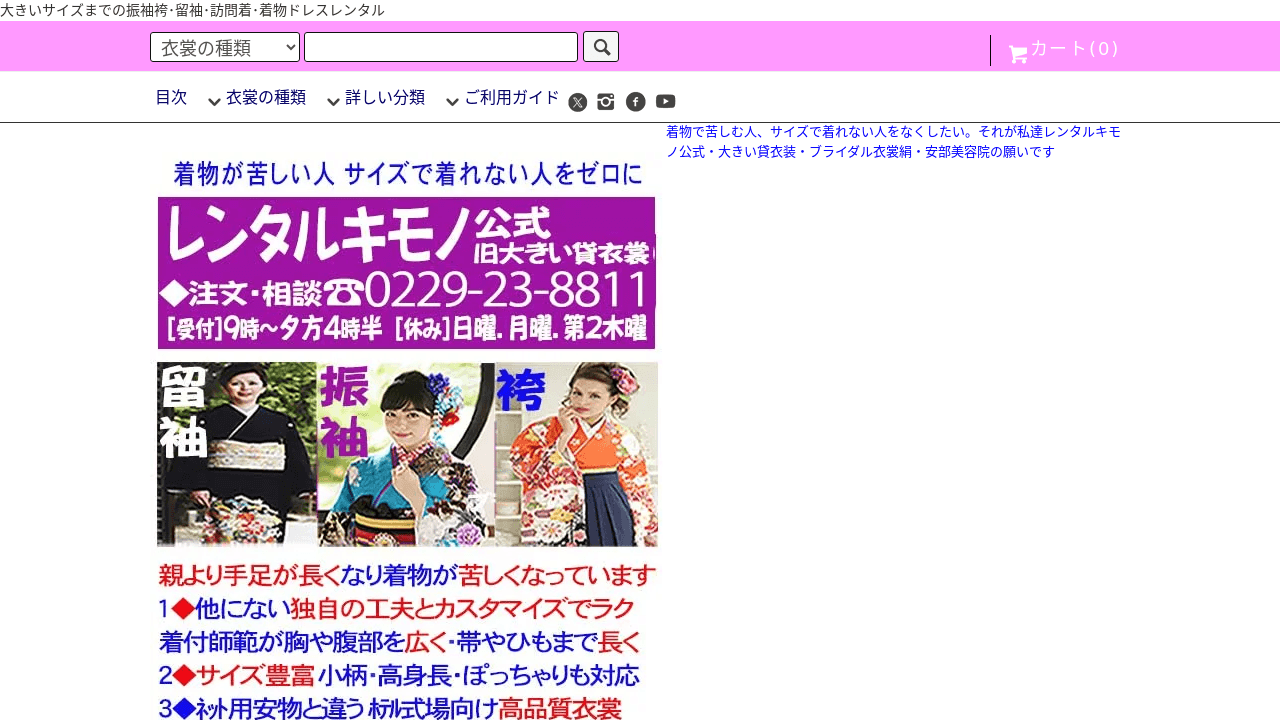This screenshot has height=720, width=1280.
Task: Open the X (Twitter) social icon
Action: tap(578, 102)
